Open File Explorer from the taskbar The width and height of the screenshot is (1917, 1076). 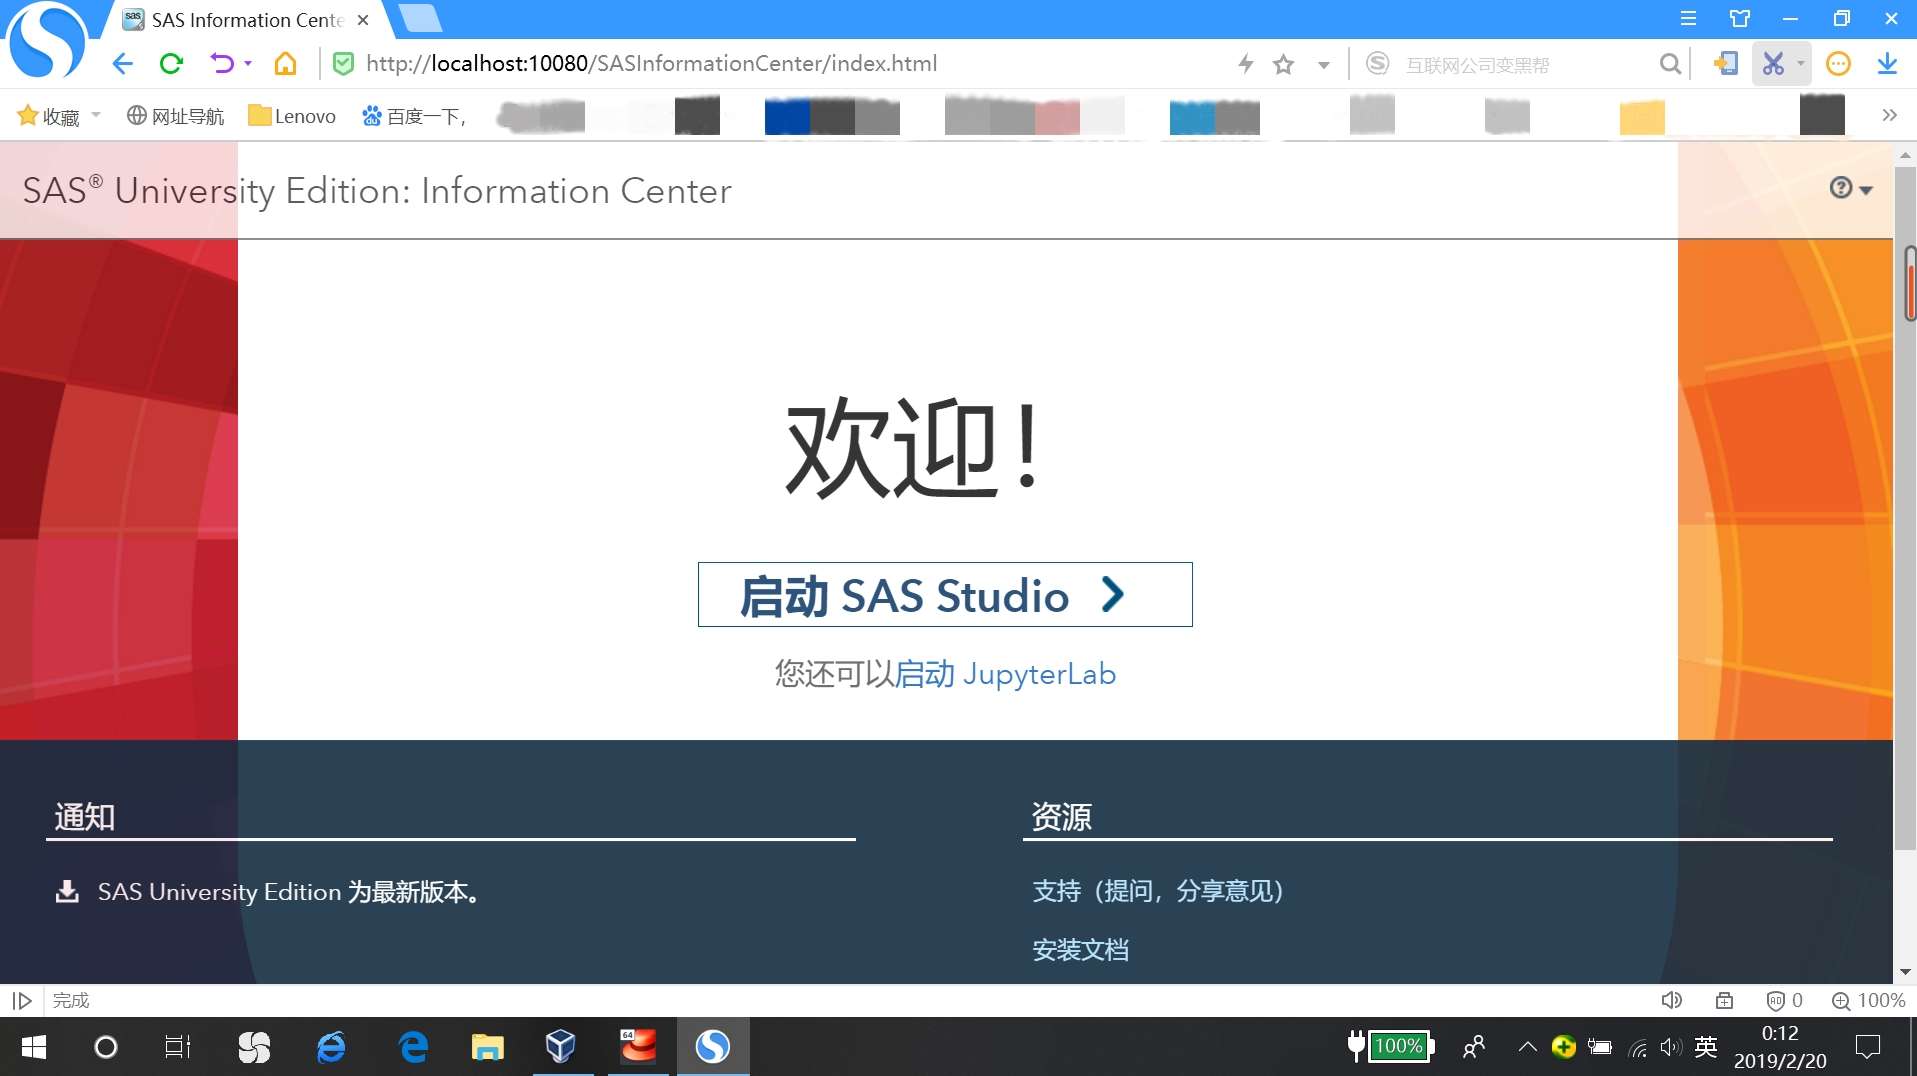coord(487,1047)
